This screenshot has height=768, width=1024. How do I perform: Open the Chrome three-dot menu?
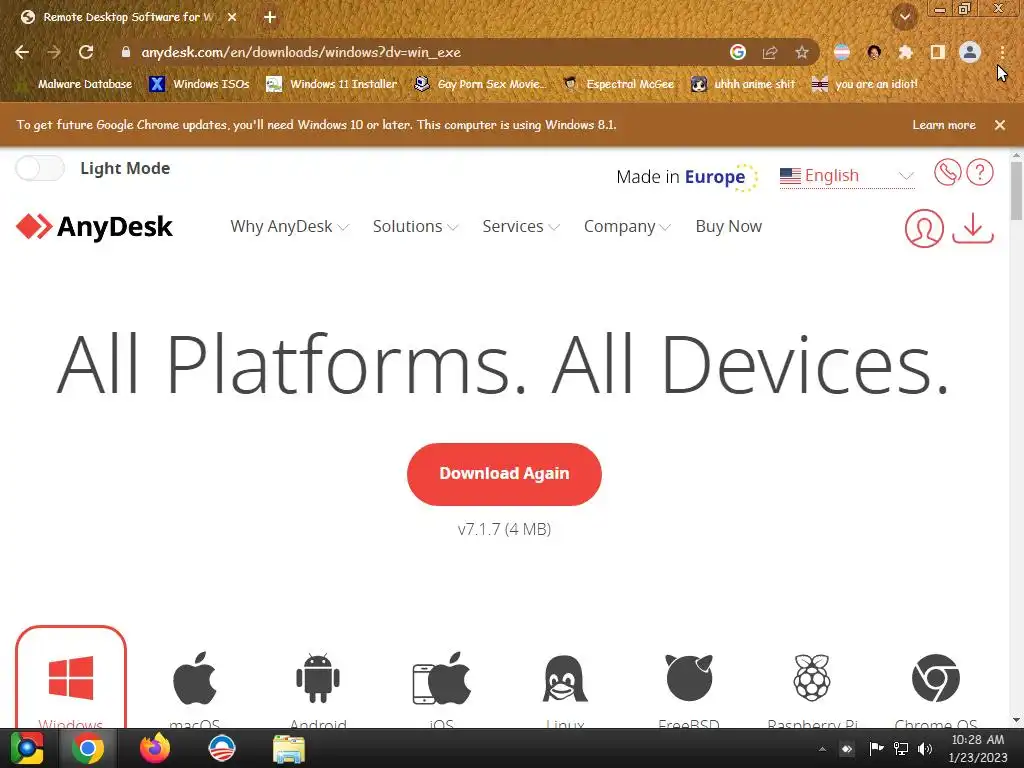pyautogui.click(x=1002, y=52)
